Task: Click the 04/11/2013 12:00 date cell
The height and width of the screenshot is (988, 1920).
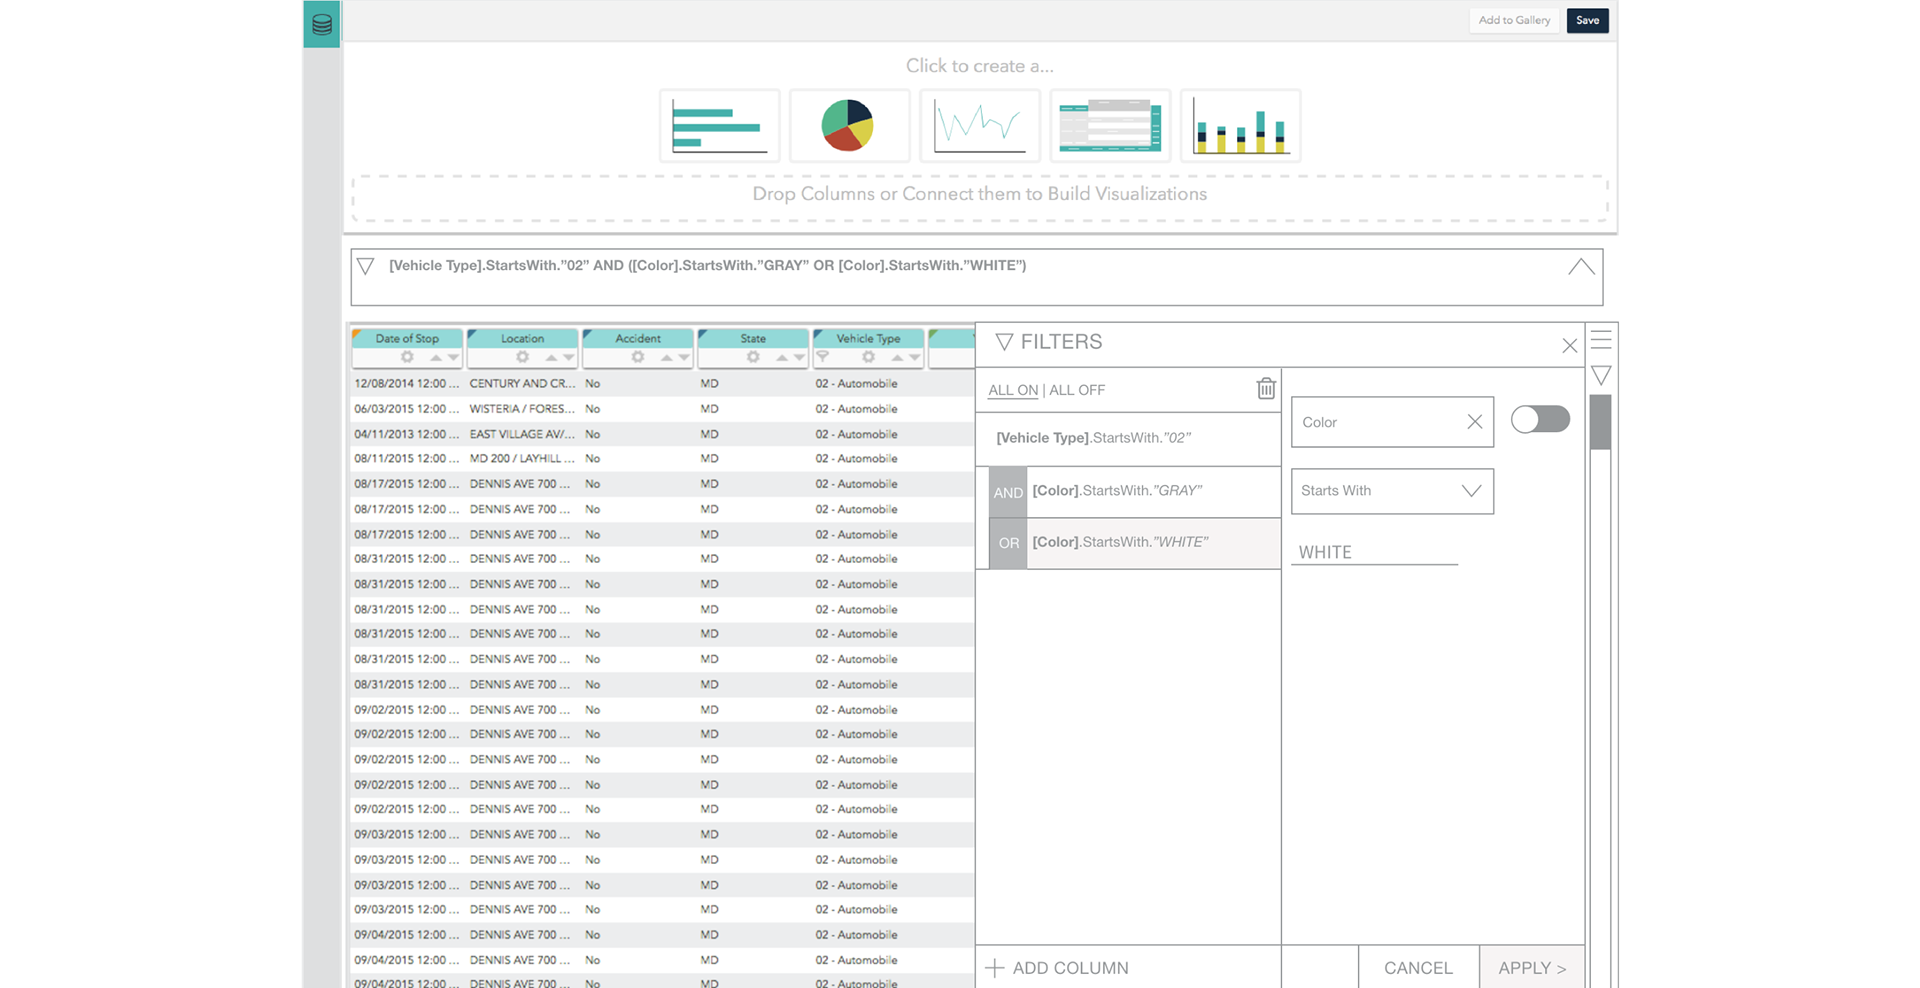Action: 407,434
